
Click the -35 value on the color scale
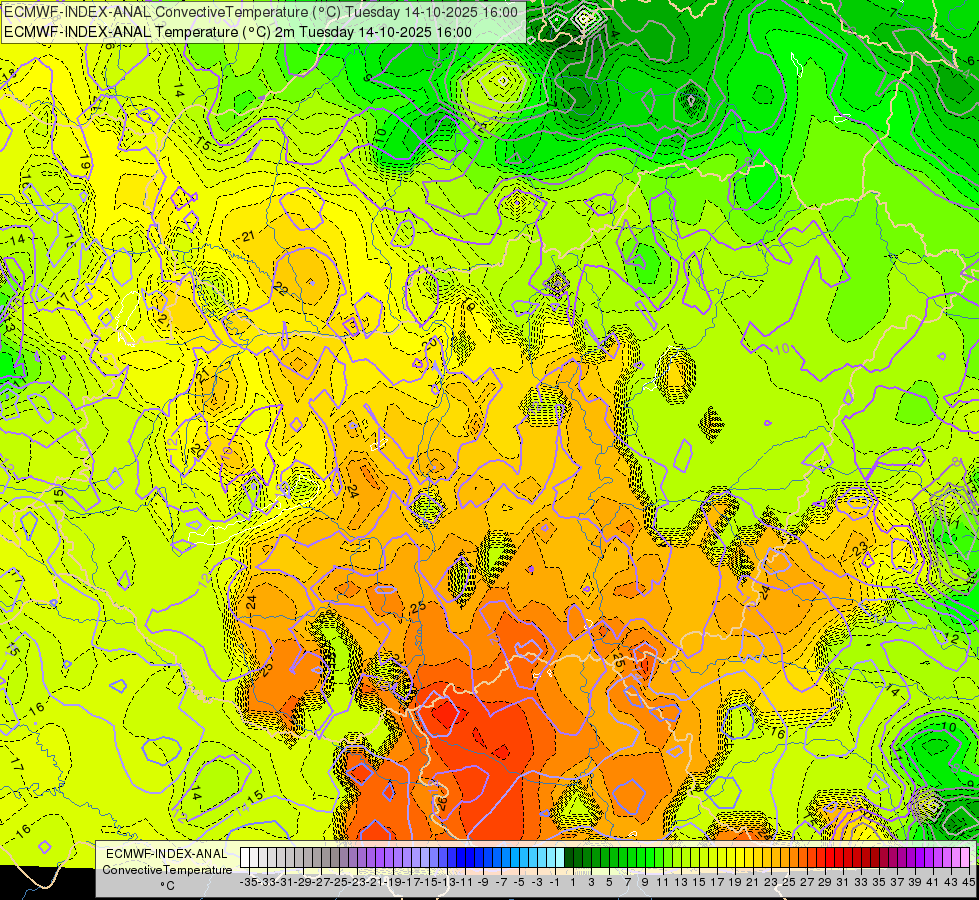248,883
